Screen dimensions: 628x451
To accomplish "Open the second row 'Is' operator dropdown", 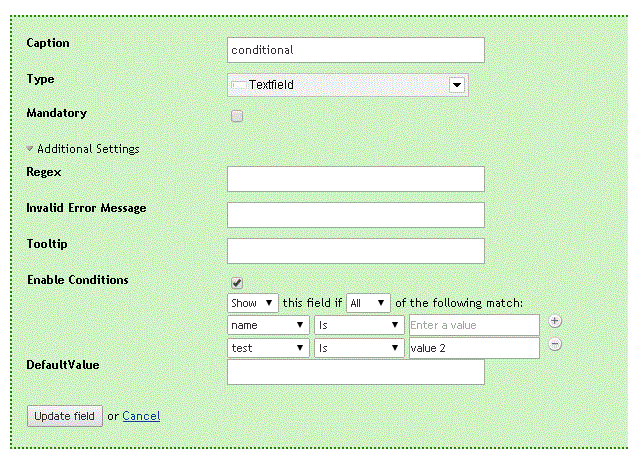I will (x=358, y=348).
